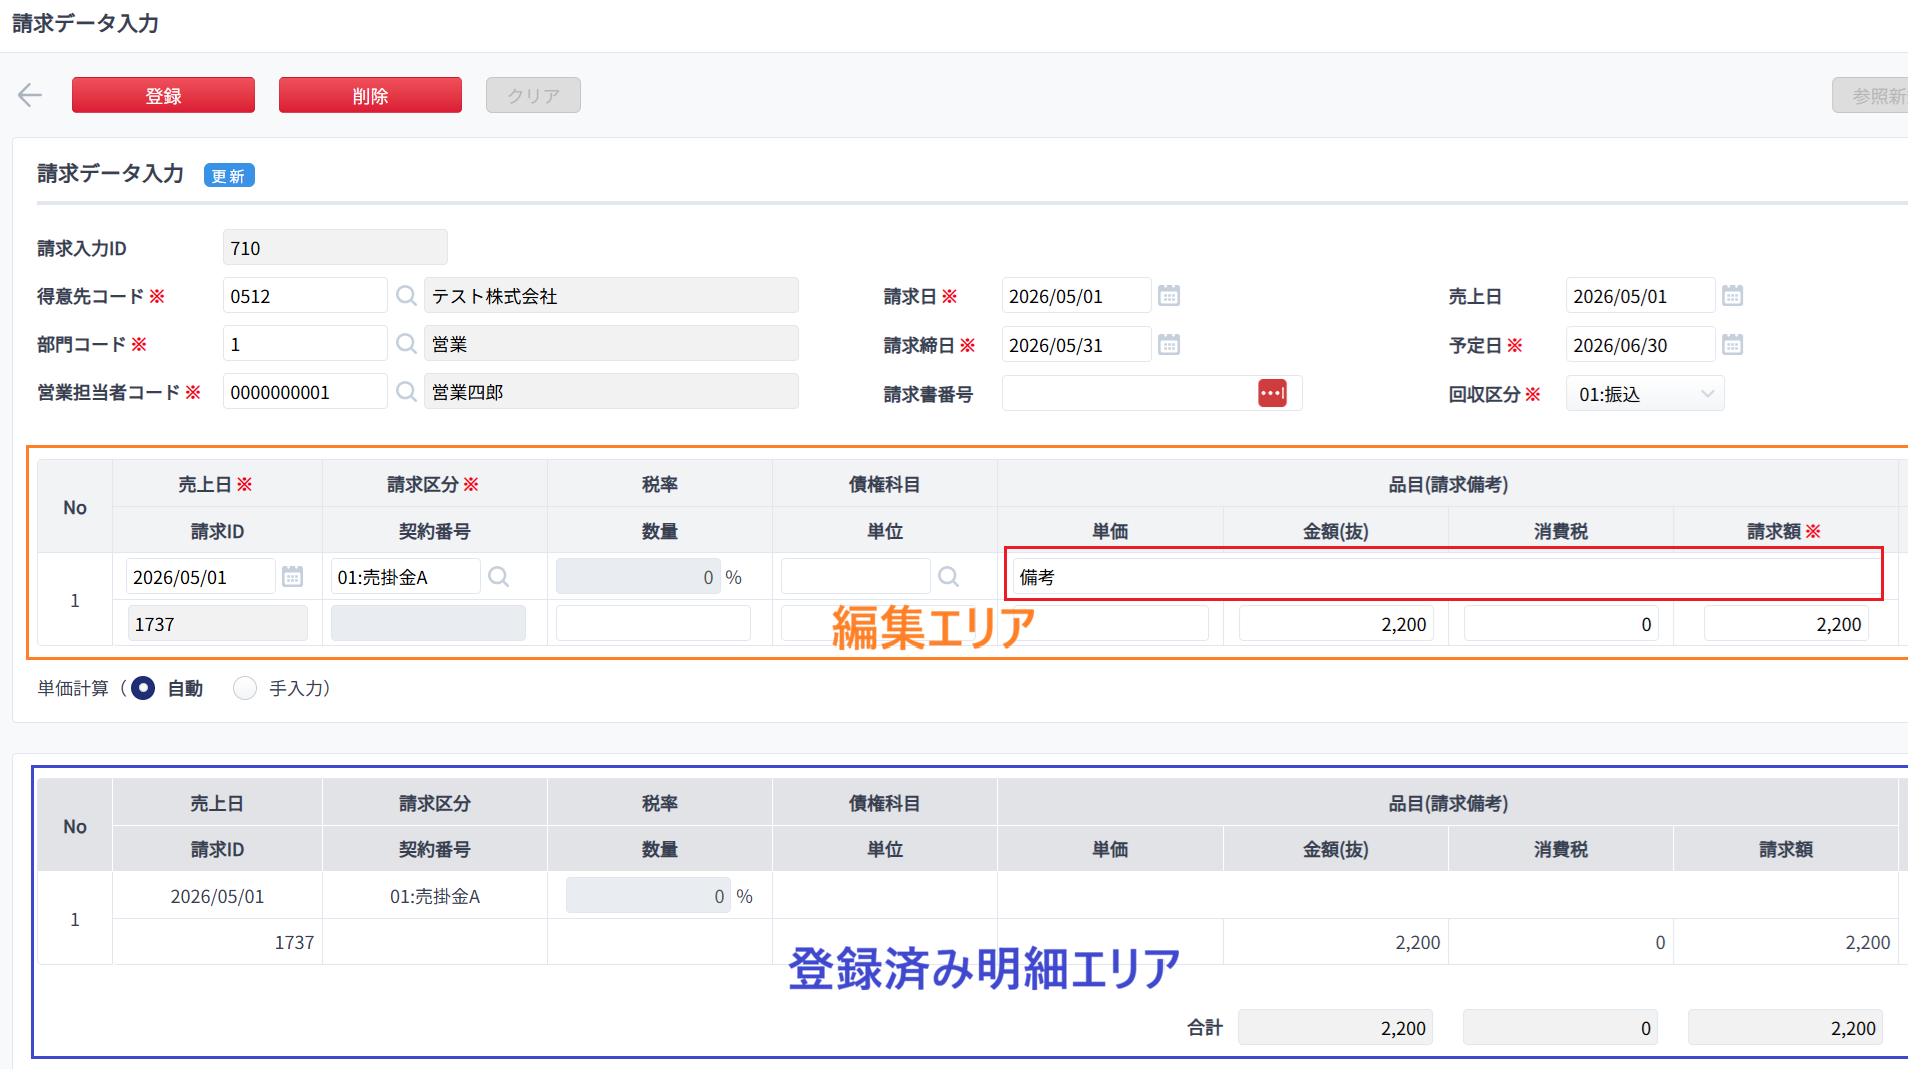This screenshot has width=1908, height=1069.
Task: Click the テスト株式会社 customer name field
Action: point(611,296)
